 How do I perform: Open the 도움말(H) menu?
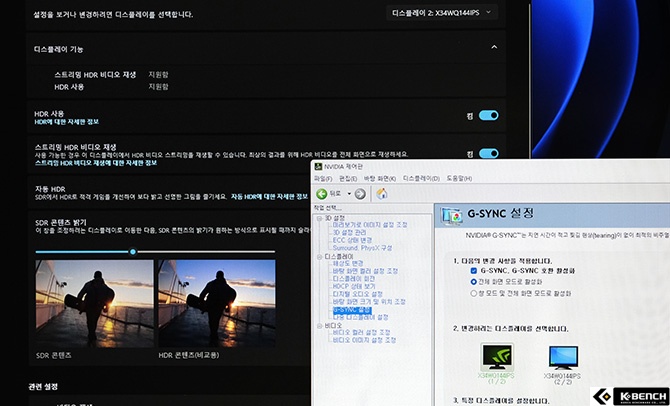459,179
